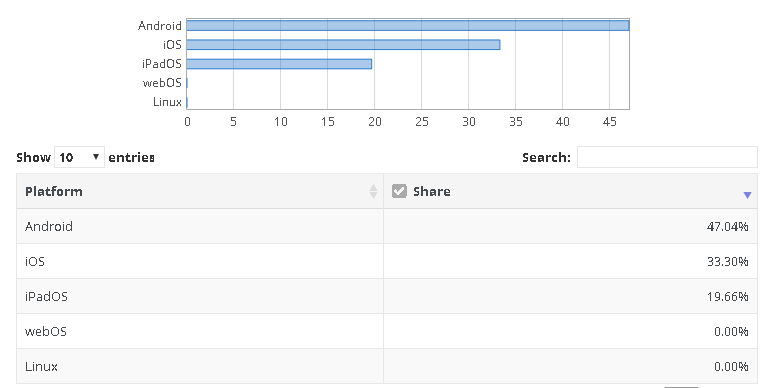Click the iOS bar in chart
The width and height of the screenshot is (778, 388).
coord(343,45)
